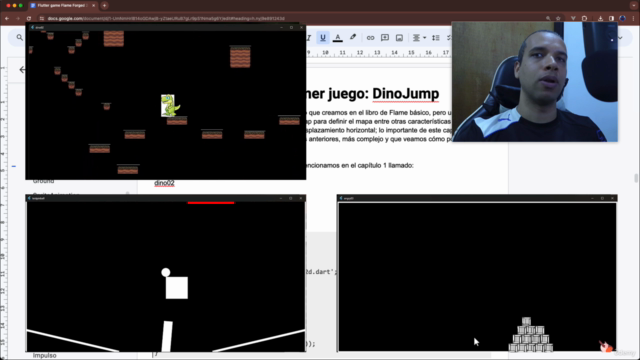
Task: Open the text alignment dropdown
Action: (x=419, y=38)
